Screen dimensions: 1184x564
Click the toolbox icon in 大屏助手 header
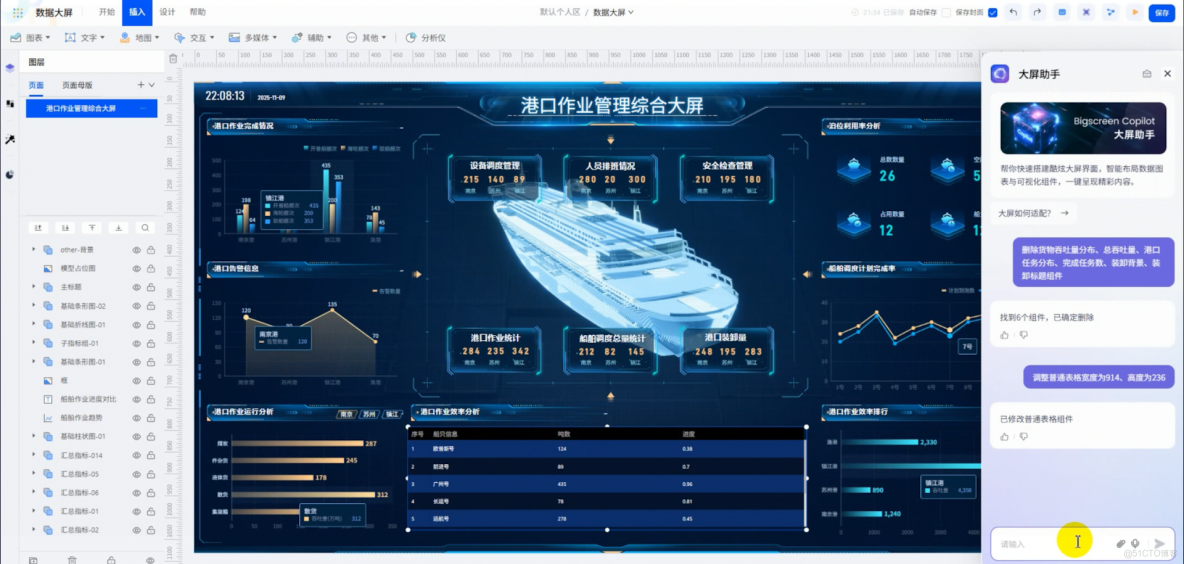click(1147, 73)
